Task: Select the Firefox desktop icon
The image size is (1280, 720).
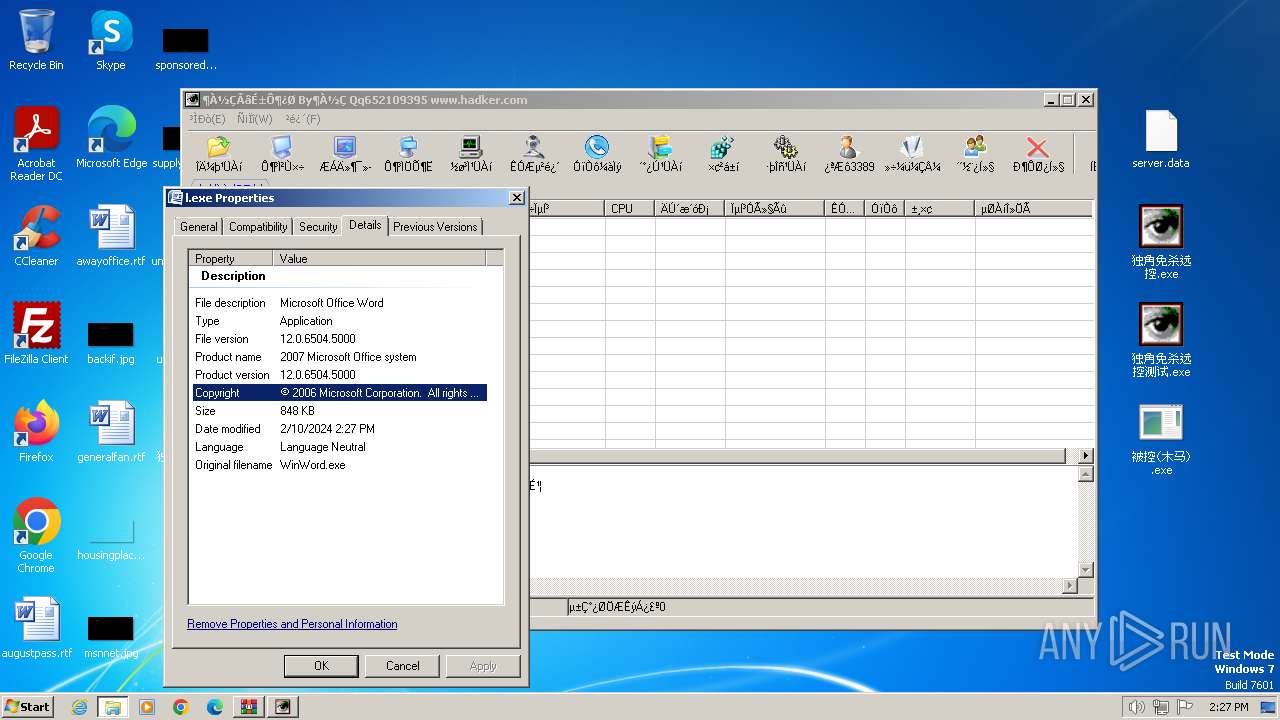Action: [36, 431]
